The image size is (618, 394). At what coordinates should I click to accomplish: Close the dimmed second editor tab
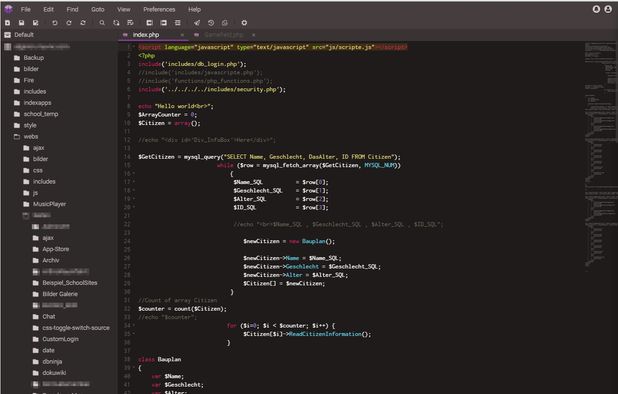click(x=253, y=35)
